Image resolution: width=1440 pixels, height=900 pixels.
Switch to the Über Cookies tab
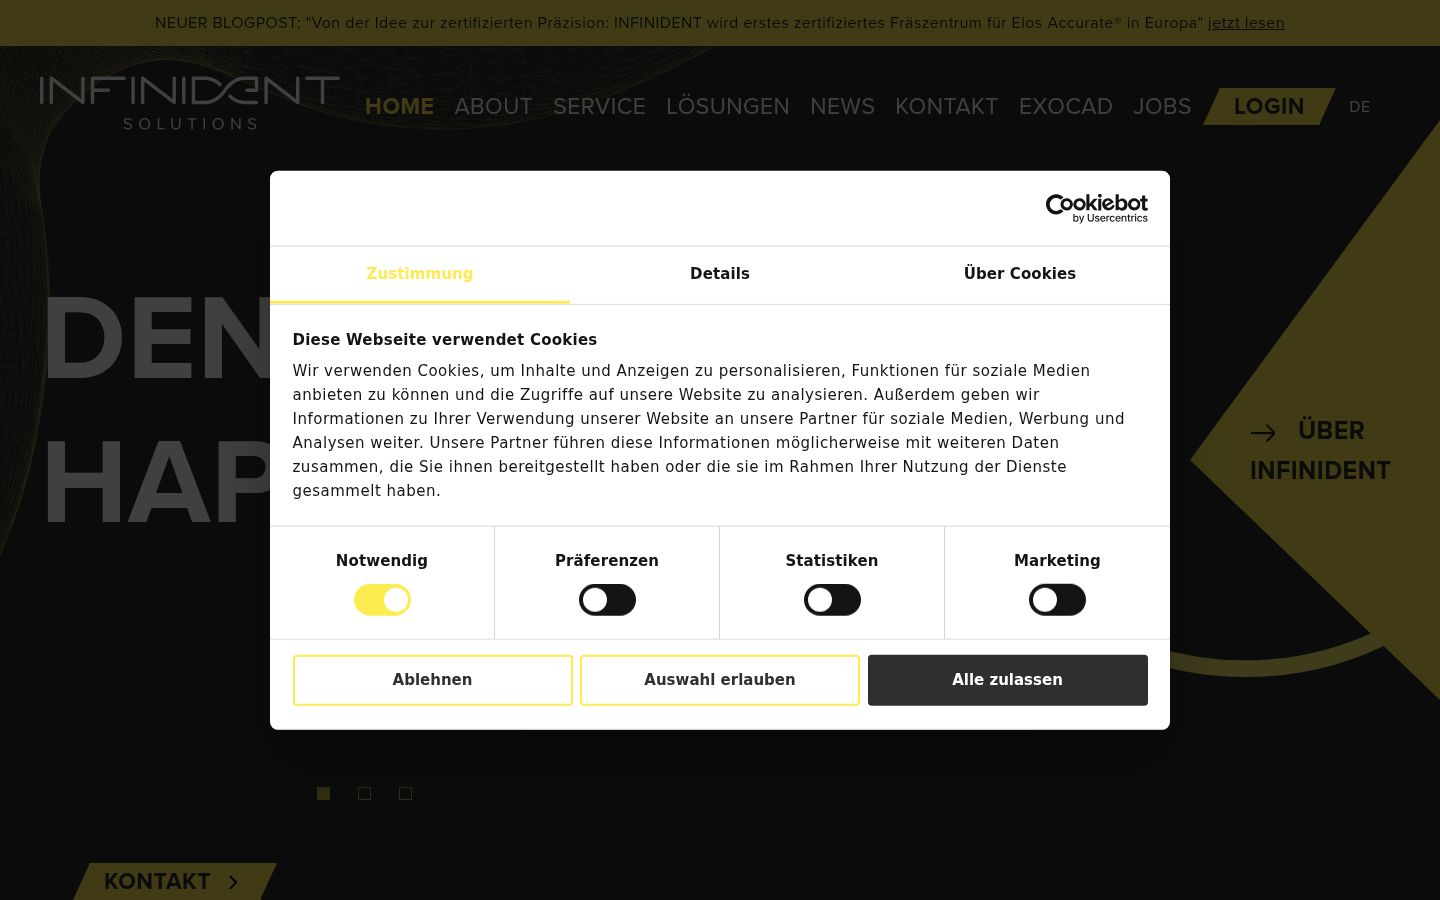1020,274
